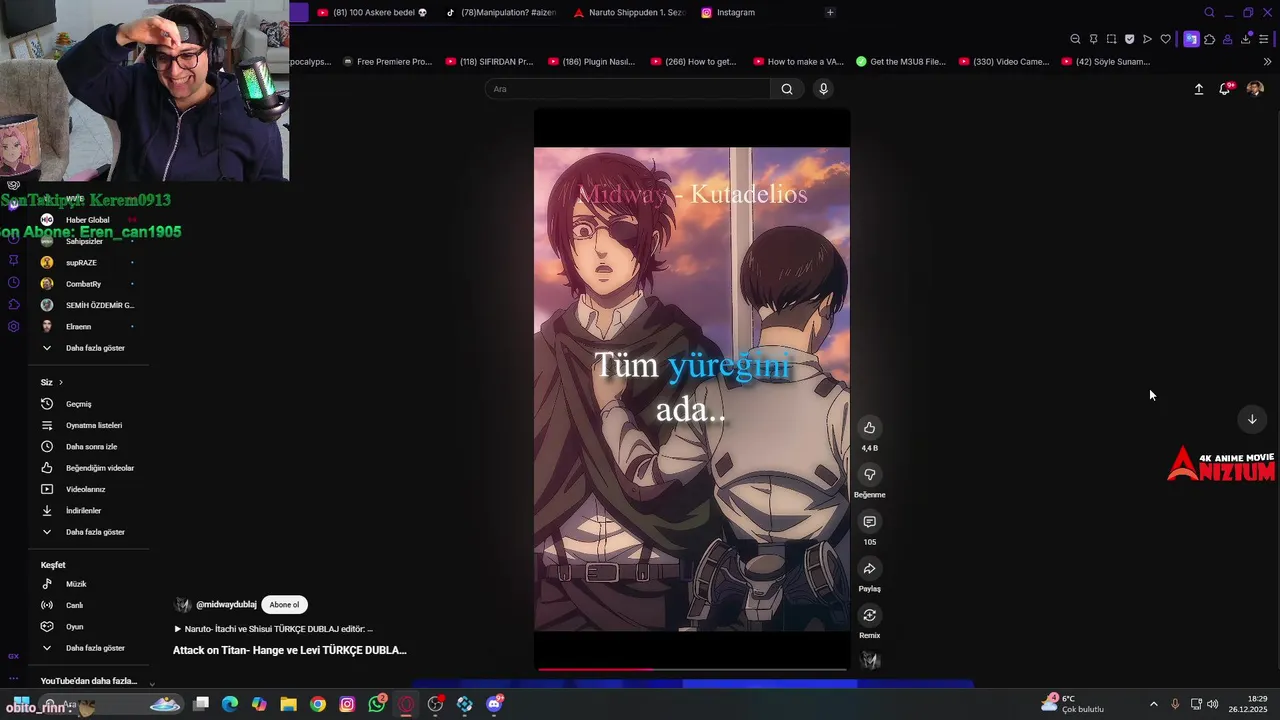
Task: Open the browser downloads icon
Action: pyautogui.click(x=1245, y=39)
